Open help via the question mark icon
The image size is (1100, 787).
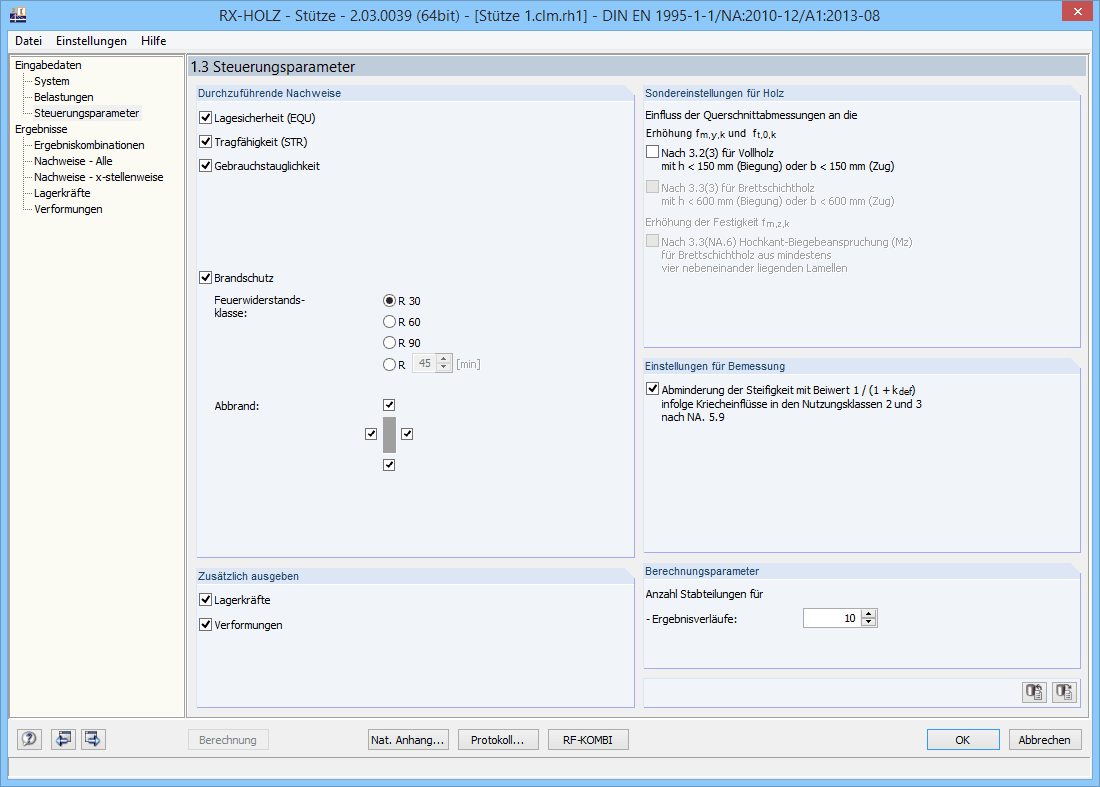(x=29, y=739)
